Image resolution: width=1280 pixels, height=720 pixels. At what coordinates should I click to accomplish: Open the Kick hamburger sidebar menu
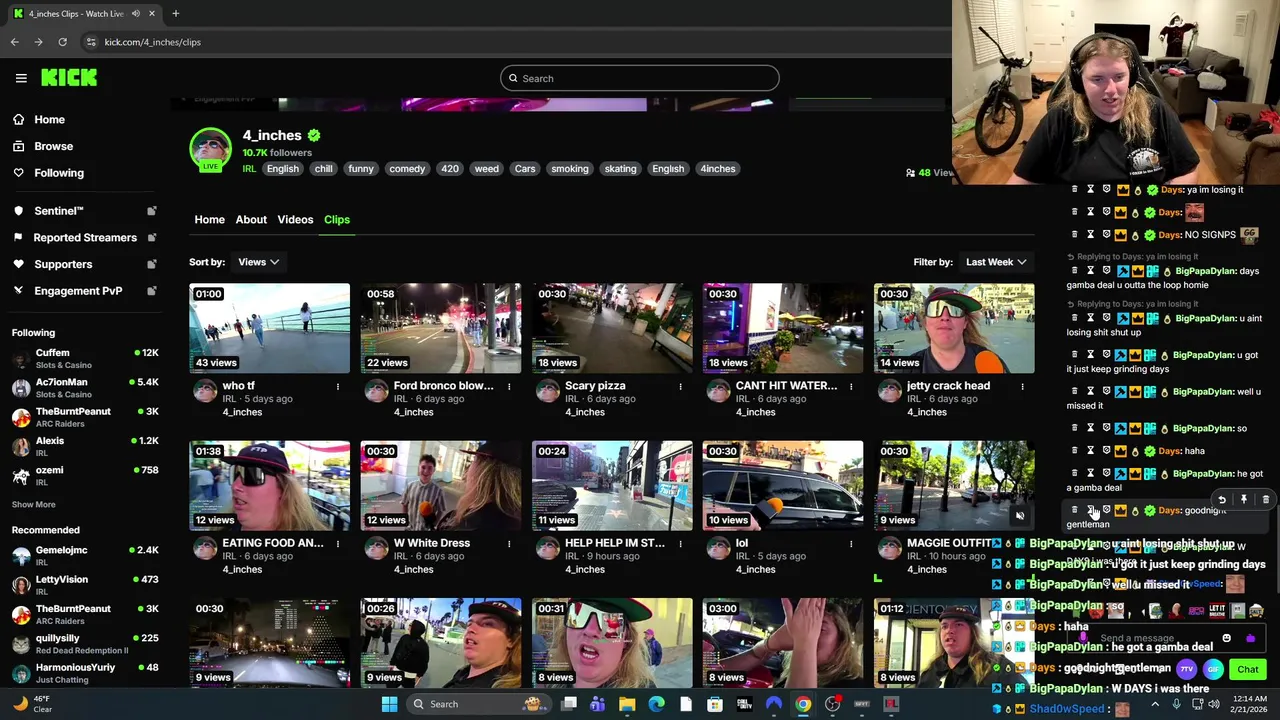click(x=21, y=78)
